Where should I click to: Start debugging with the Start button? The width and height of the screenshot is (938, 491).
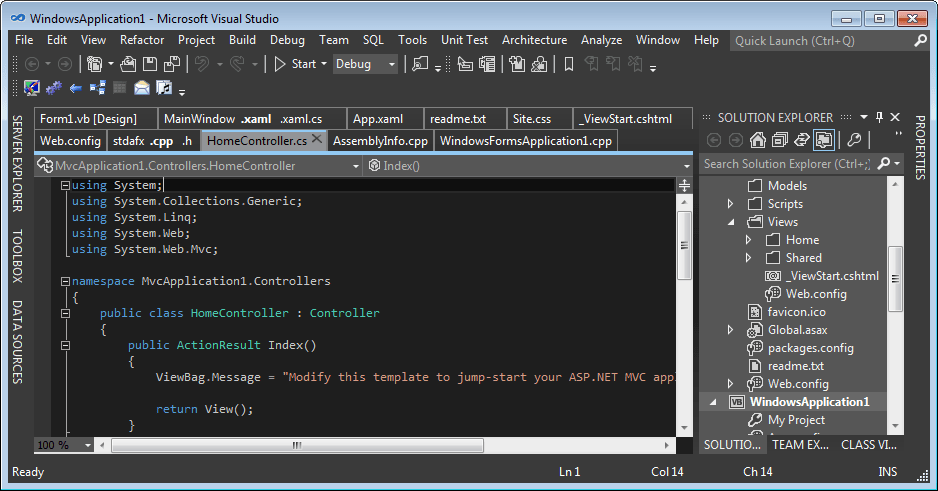click(x=295, y=64)
